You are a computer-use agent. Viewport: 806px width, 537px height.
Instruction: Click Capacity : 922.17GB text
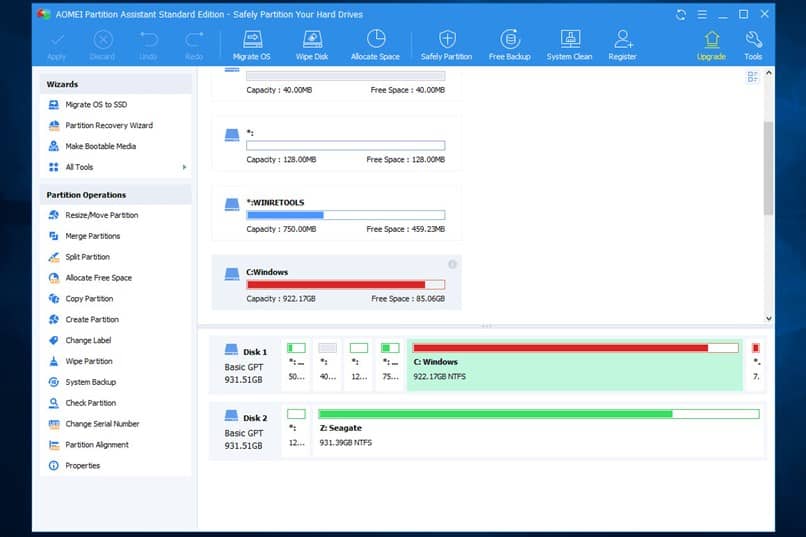(281, 299)
